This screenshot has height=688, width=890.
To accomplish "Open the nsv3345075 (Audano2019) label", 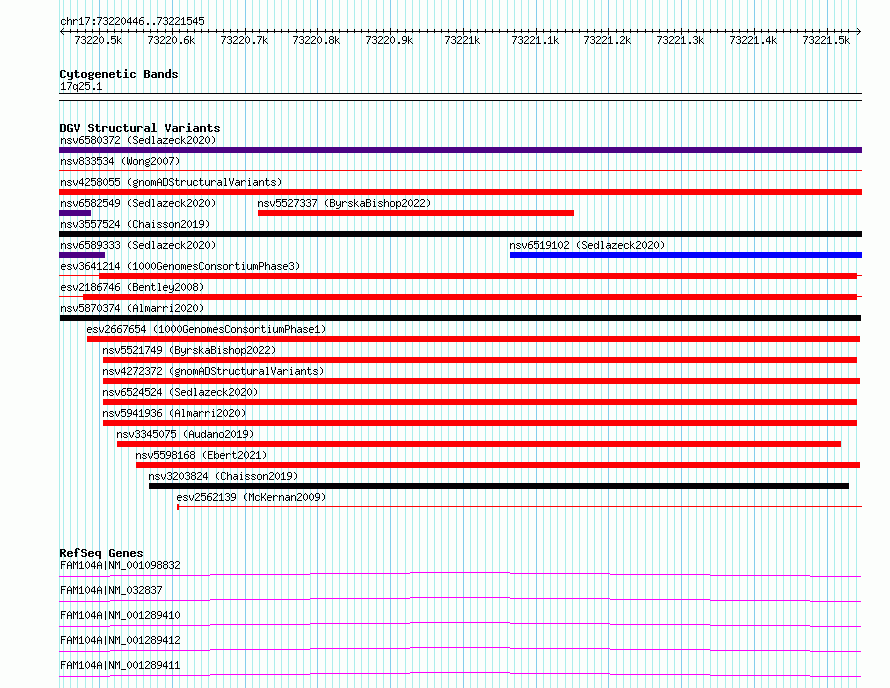I will (x=185, y=434).
